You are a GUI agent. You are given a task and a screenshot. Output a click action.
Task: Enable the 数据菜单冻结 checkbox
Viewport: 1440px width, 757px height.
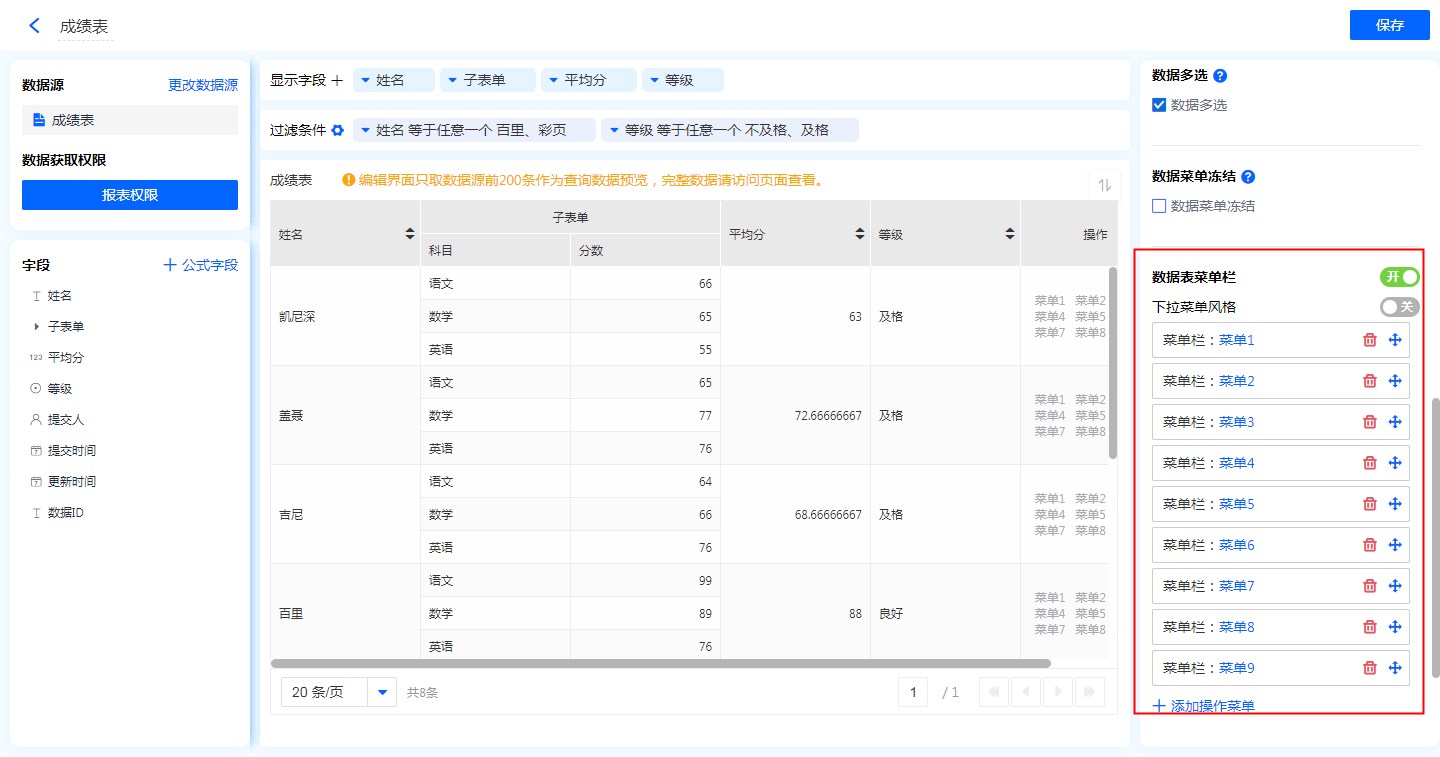[1159, 206]
